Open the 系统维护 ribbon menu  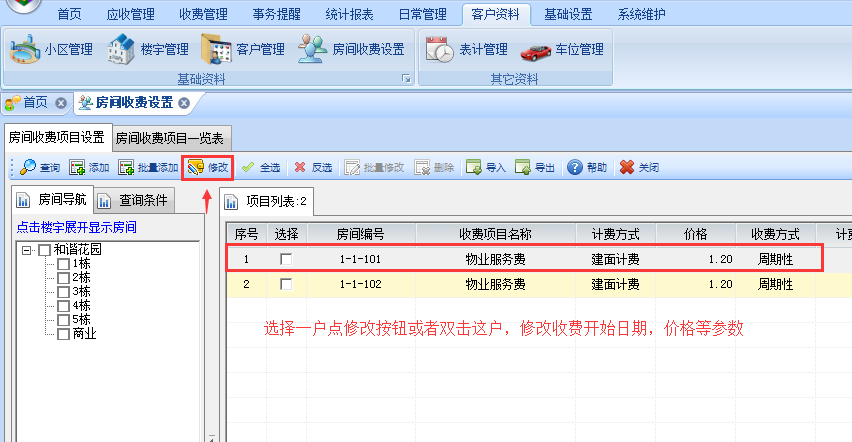(641, 14)
